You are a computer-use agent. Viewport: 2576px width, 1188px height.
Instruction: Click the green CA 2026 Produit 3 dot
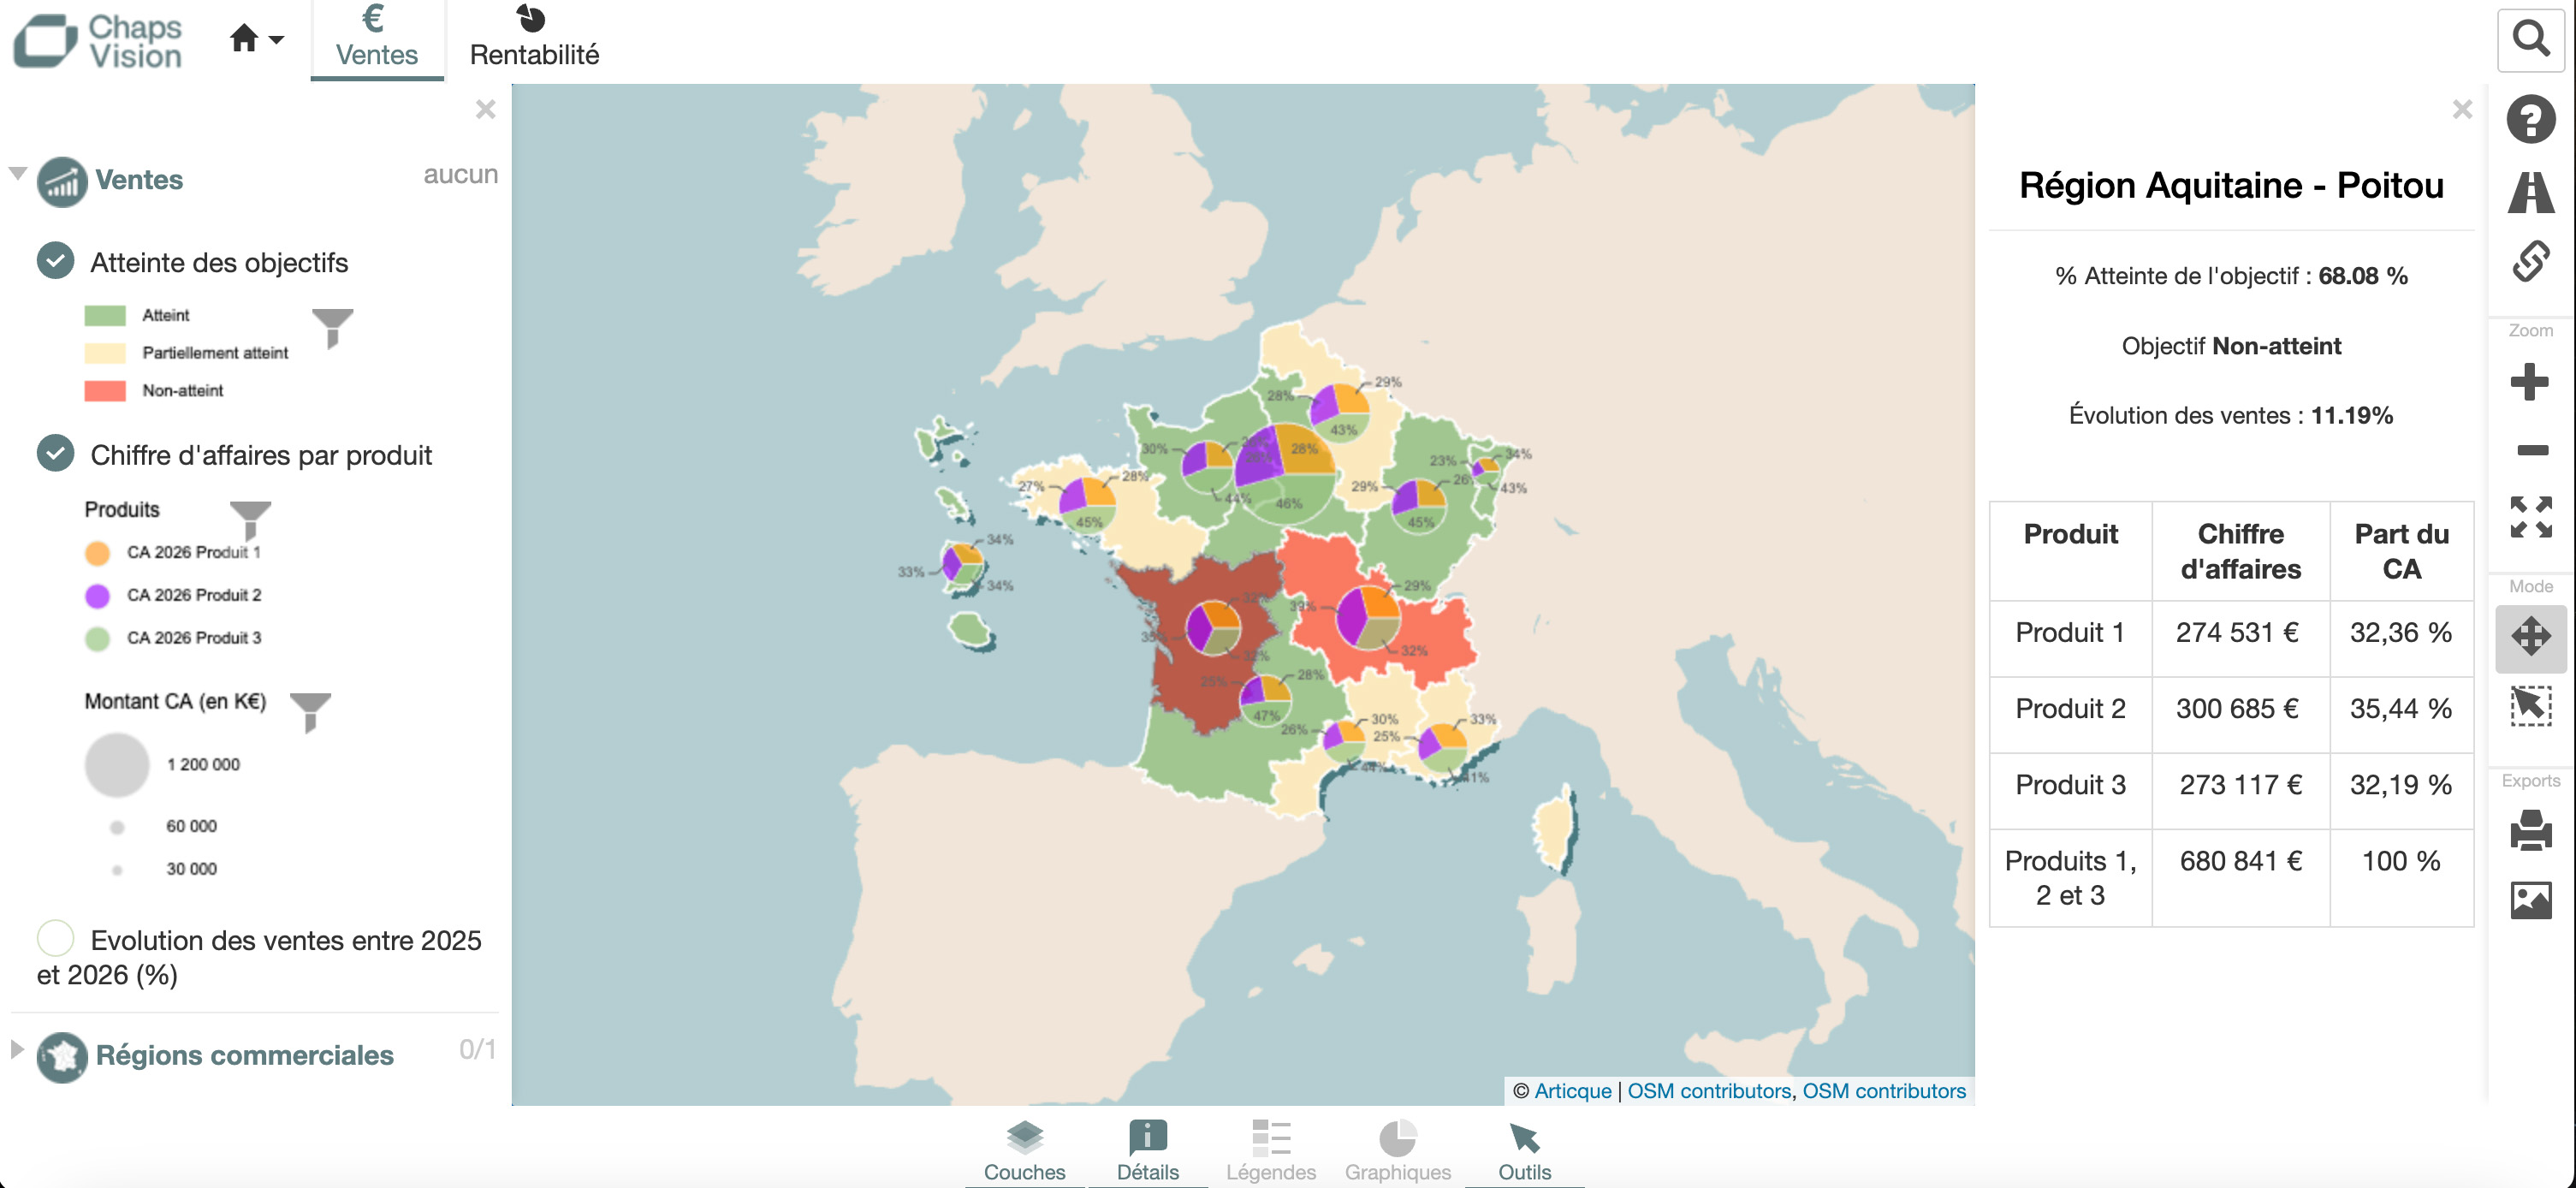[97, 639]
